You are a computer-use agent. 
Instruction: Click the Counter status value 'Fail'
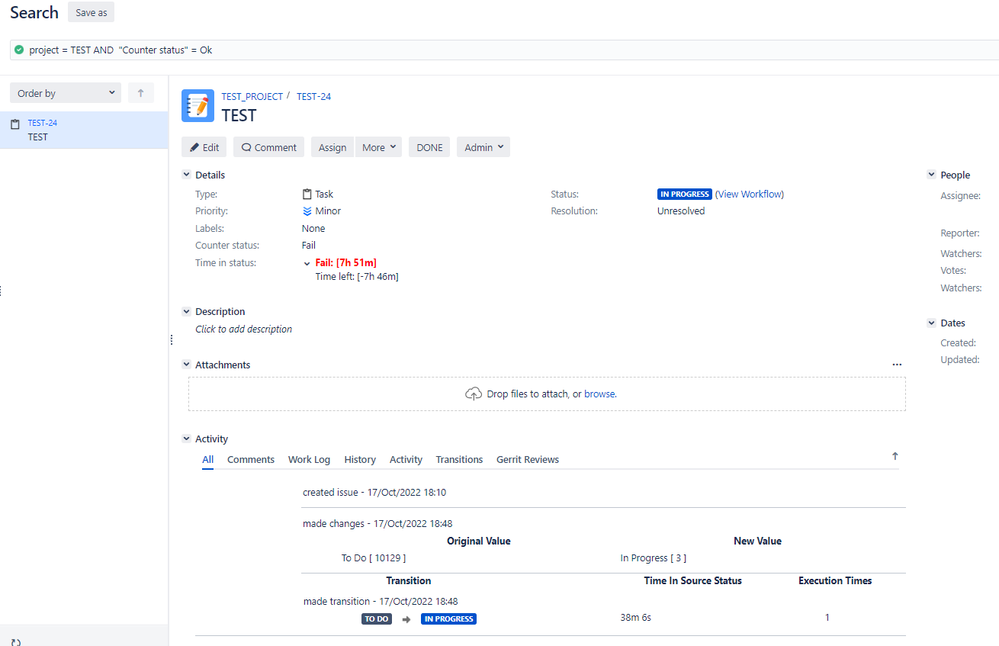point(308,245)
